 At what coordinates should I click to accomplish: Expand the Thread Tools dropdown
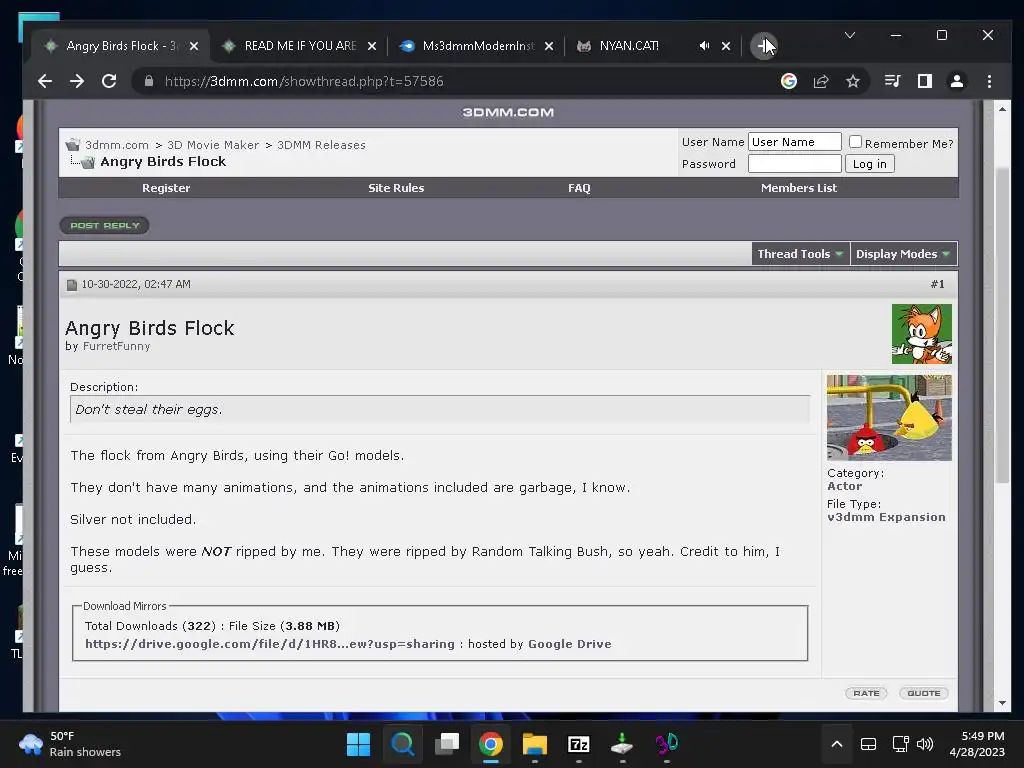(801, 254)
